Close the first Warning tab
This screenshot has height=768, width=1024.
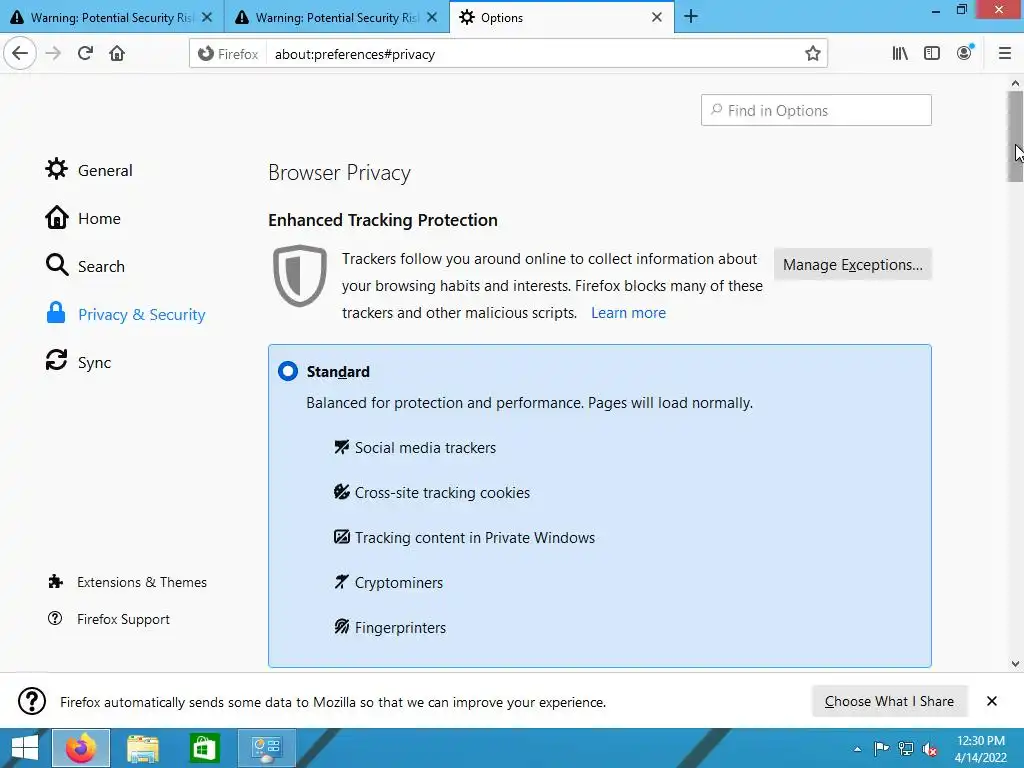tap(207, 18)
